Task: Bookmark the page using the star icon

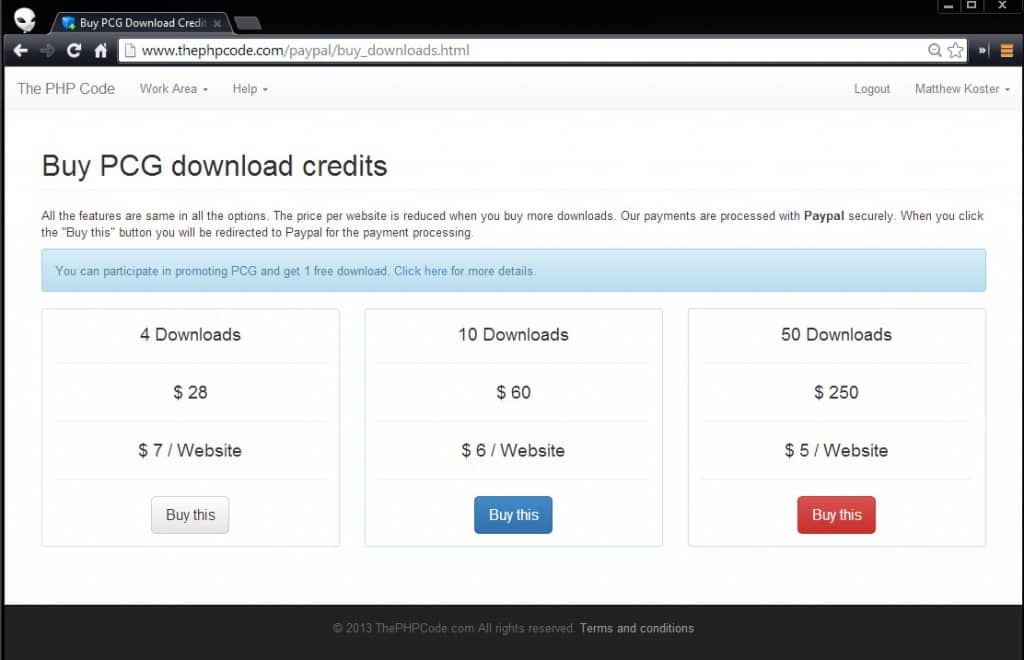Action: pos(955,49)
